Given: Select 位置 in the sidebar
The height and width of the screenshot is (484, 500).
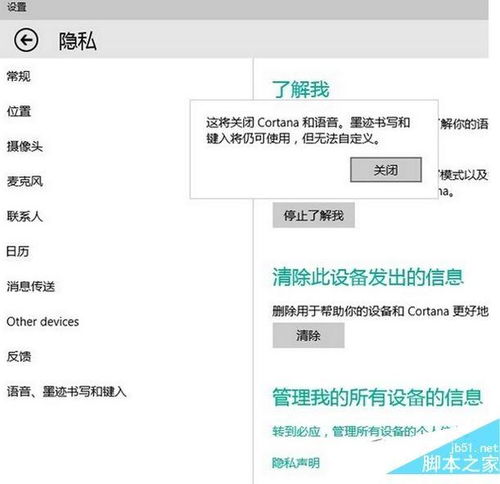Looking at the screenshot, I should click(x=19, y=111).
